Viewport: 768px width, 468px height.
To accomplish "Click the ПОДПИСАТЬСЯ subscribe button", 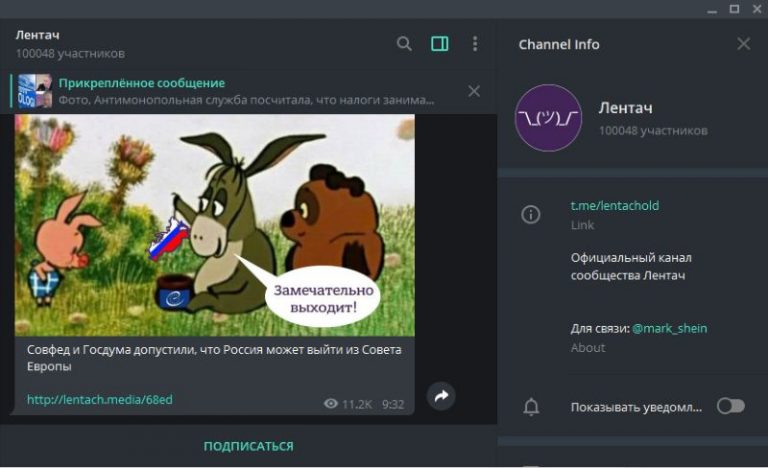I will click(249, 446).
